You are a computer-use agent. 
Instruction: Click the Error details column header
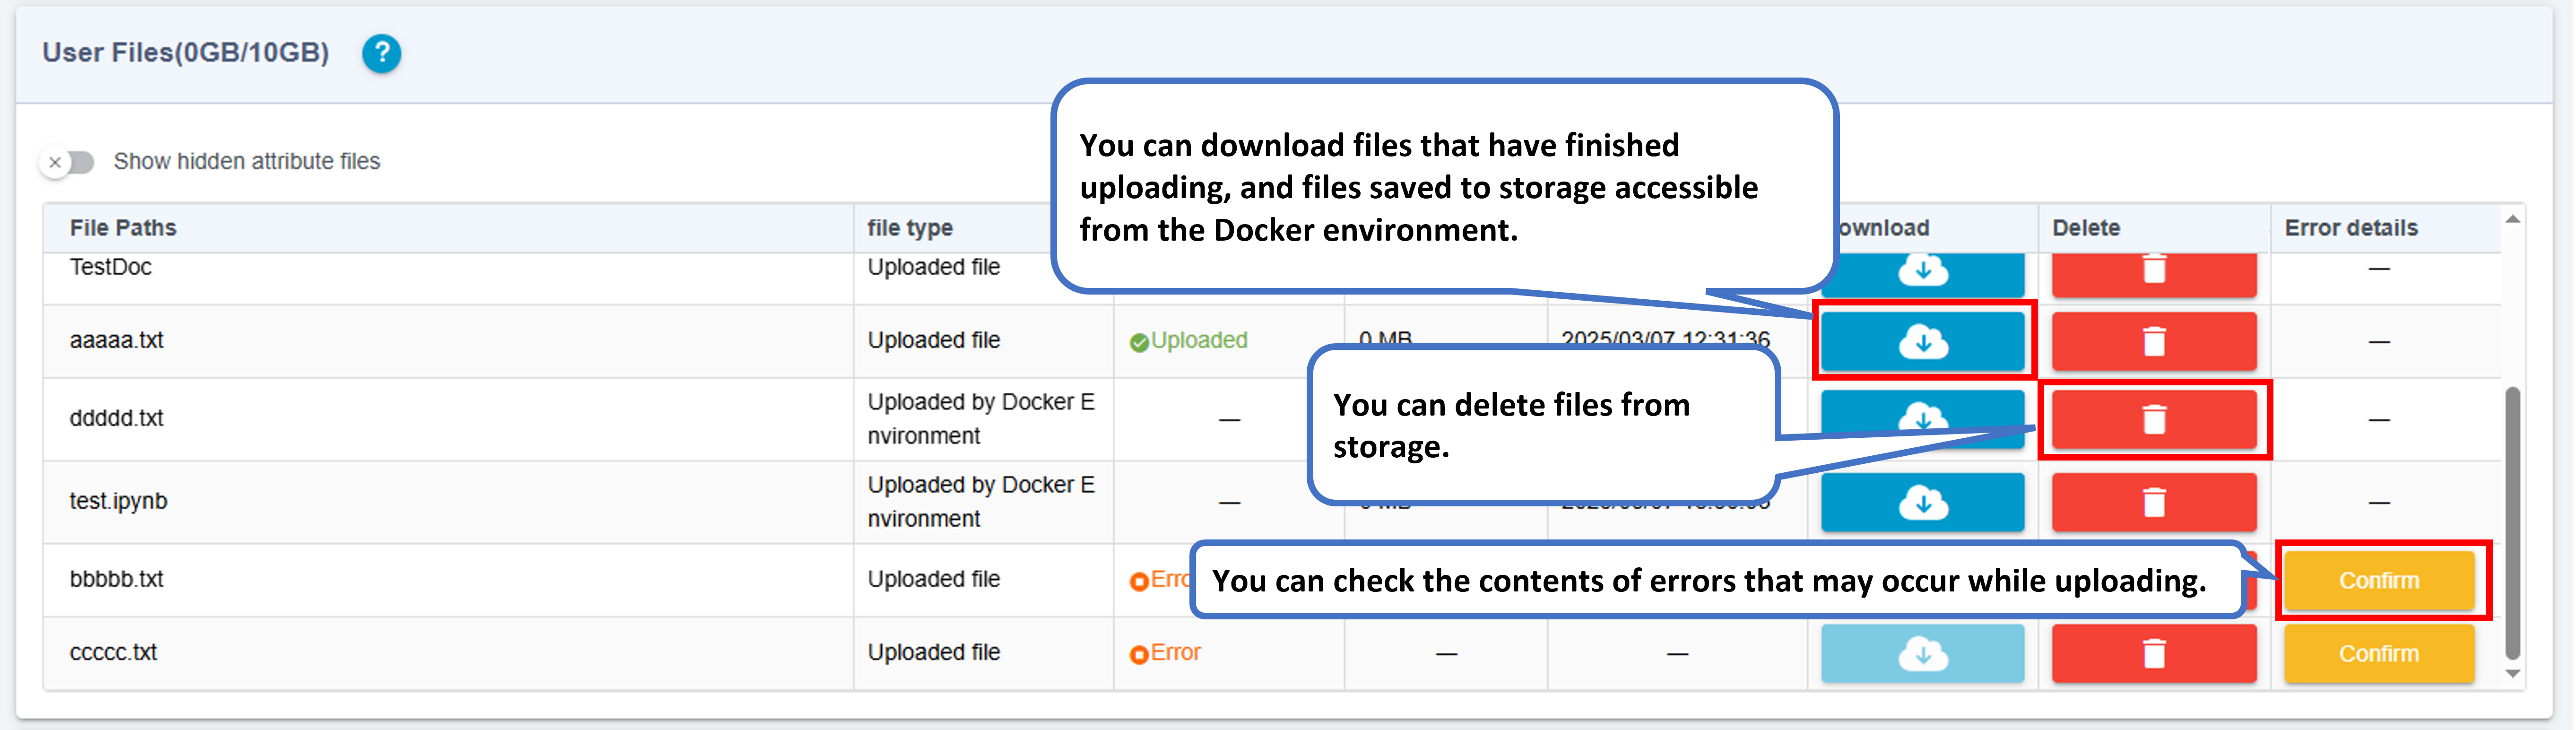click(2351, 228)
